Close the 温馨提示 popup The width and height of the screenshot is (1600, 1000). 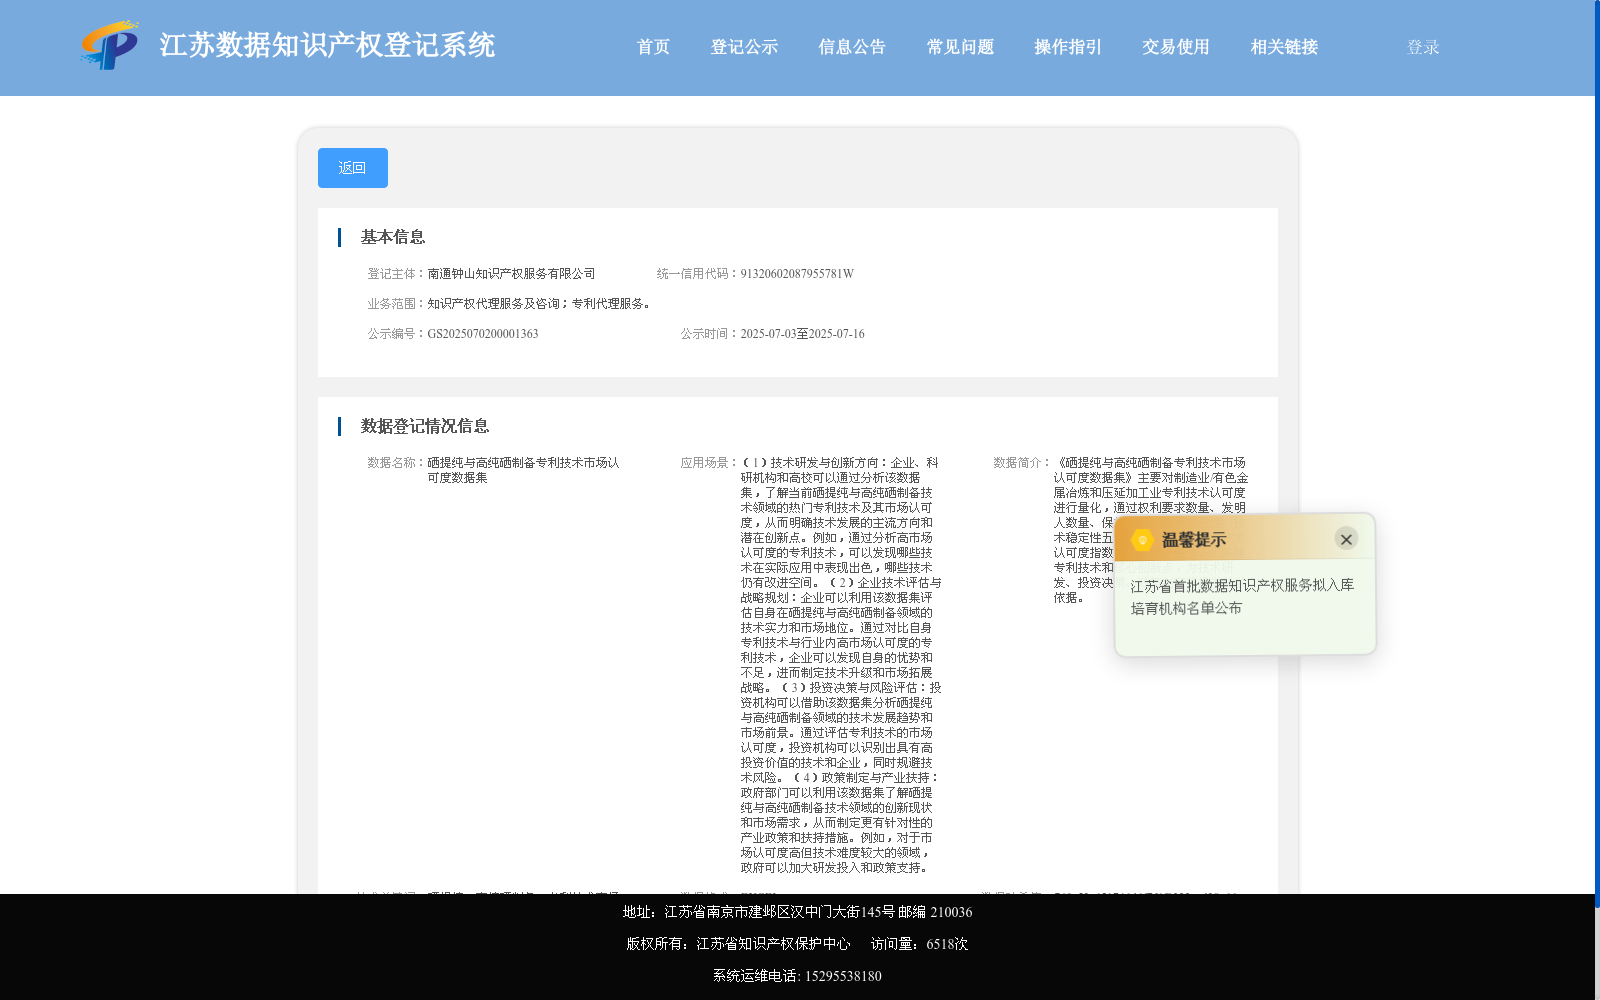coord(1346,539)
